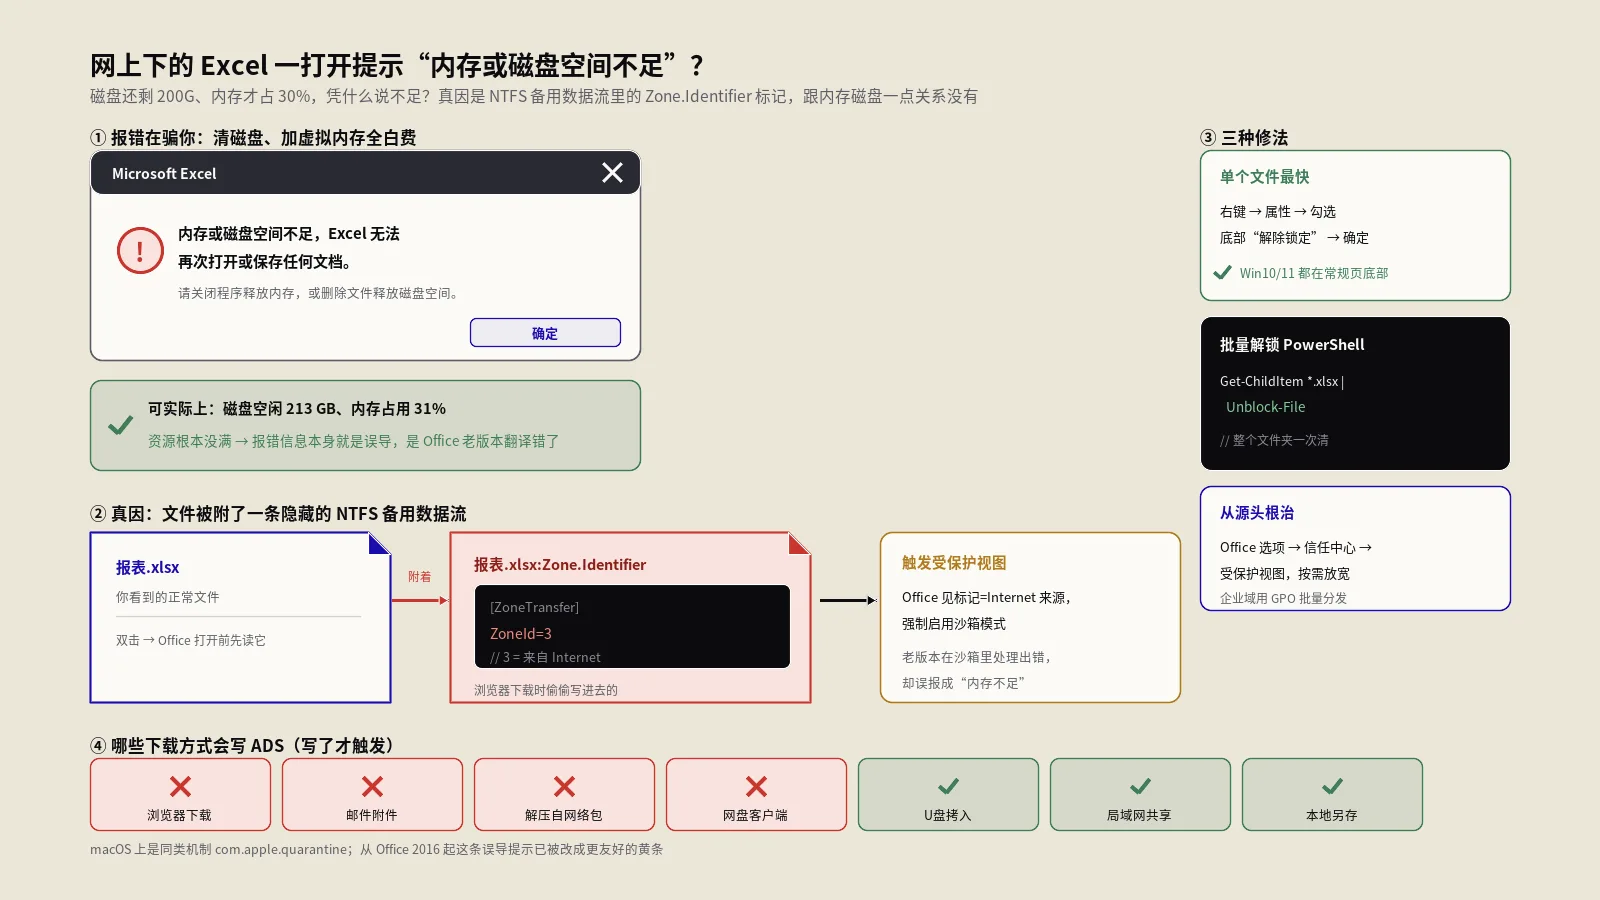Click the 强制启用沙箱模式 line

coord(954,624)
